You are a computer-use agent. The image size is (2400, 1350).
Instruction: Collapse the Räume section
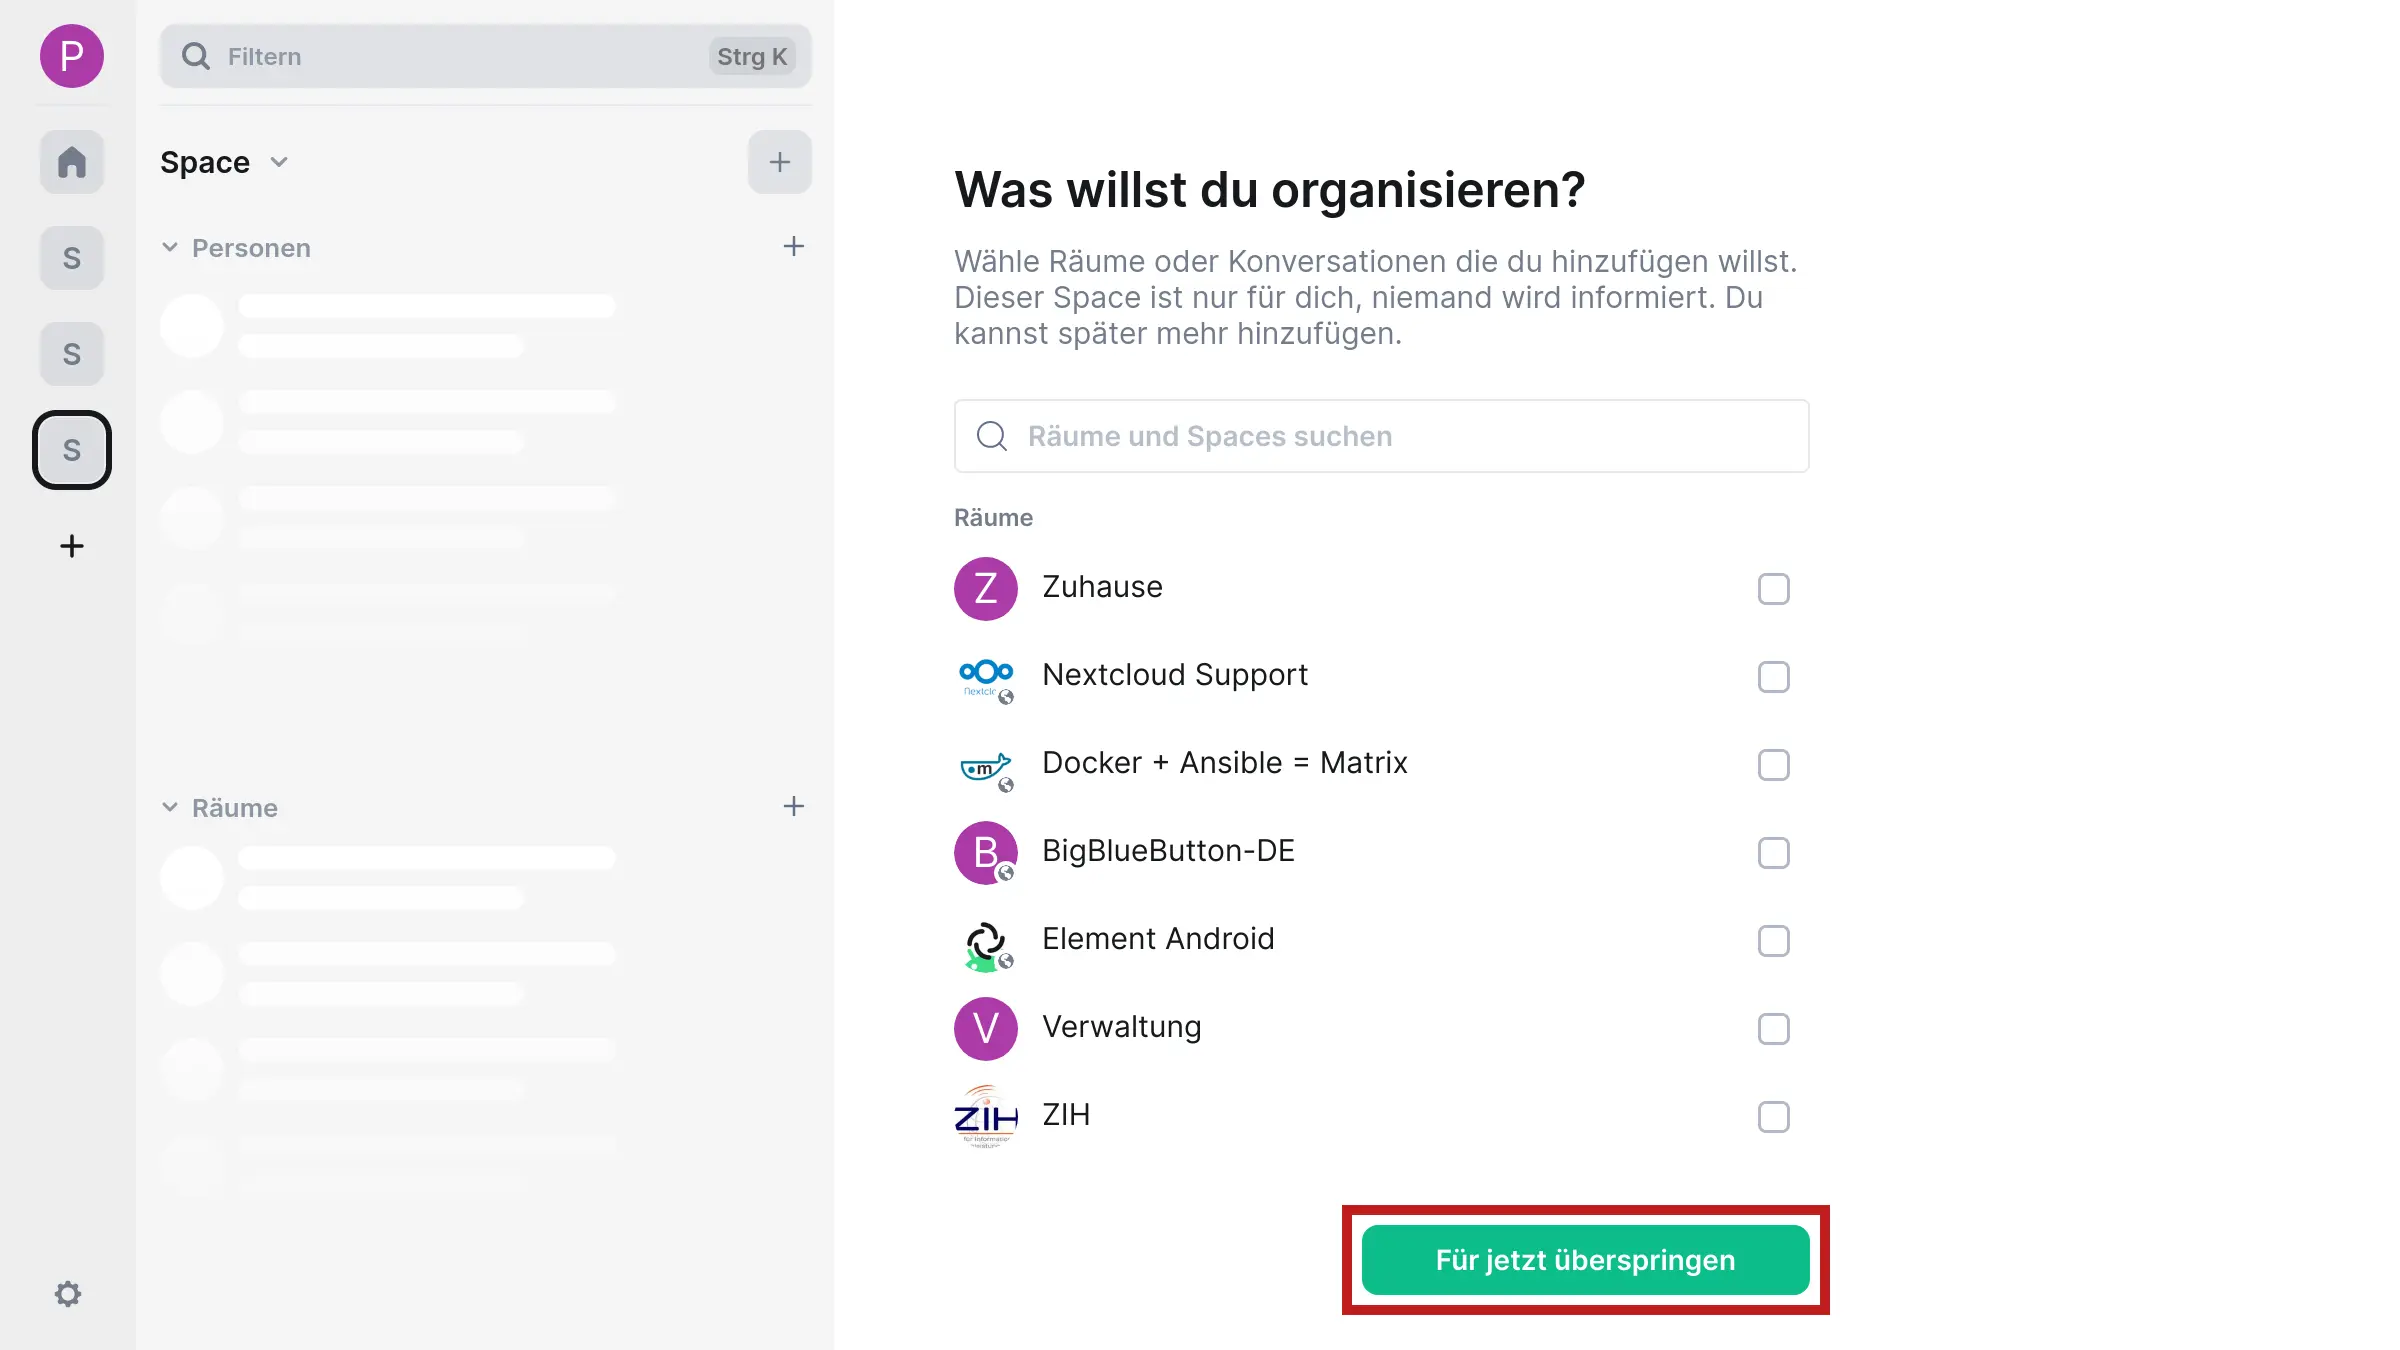(x=170, y=807)
